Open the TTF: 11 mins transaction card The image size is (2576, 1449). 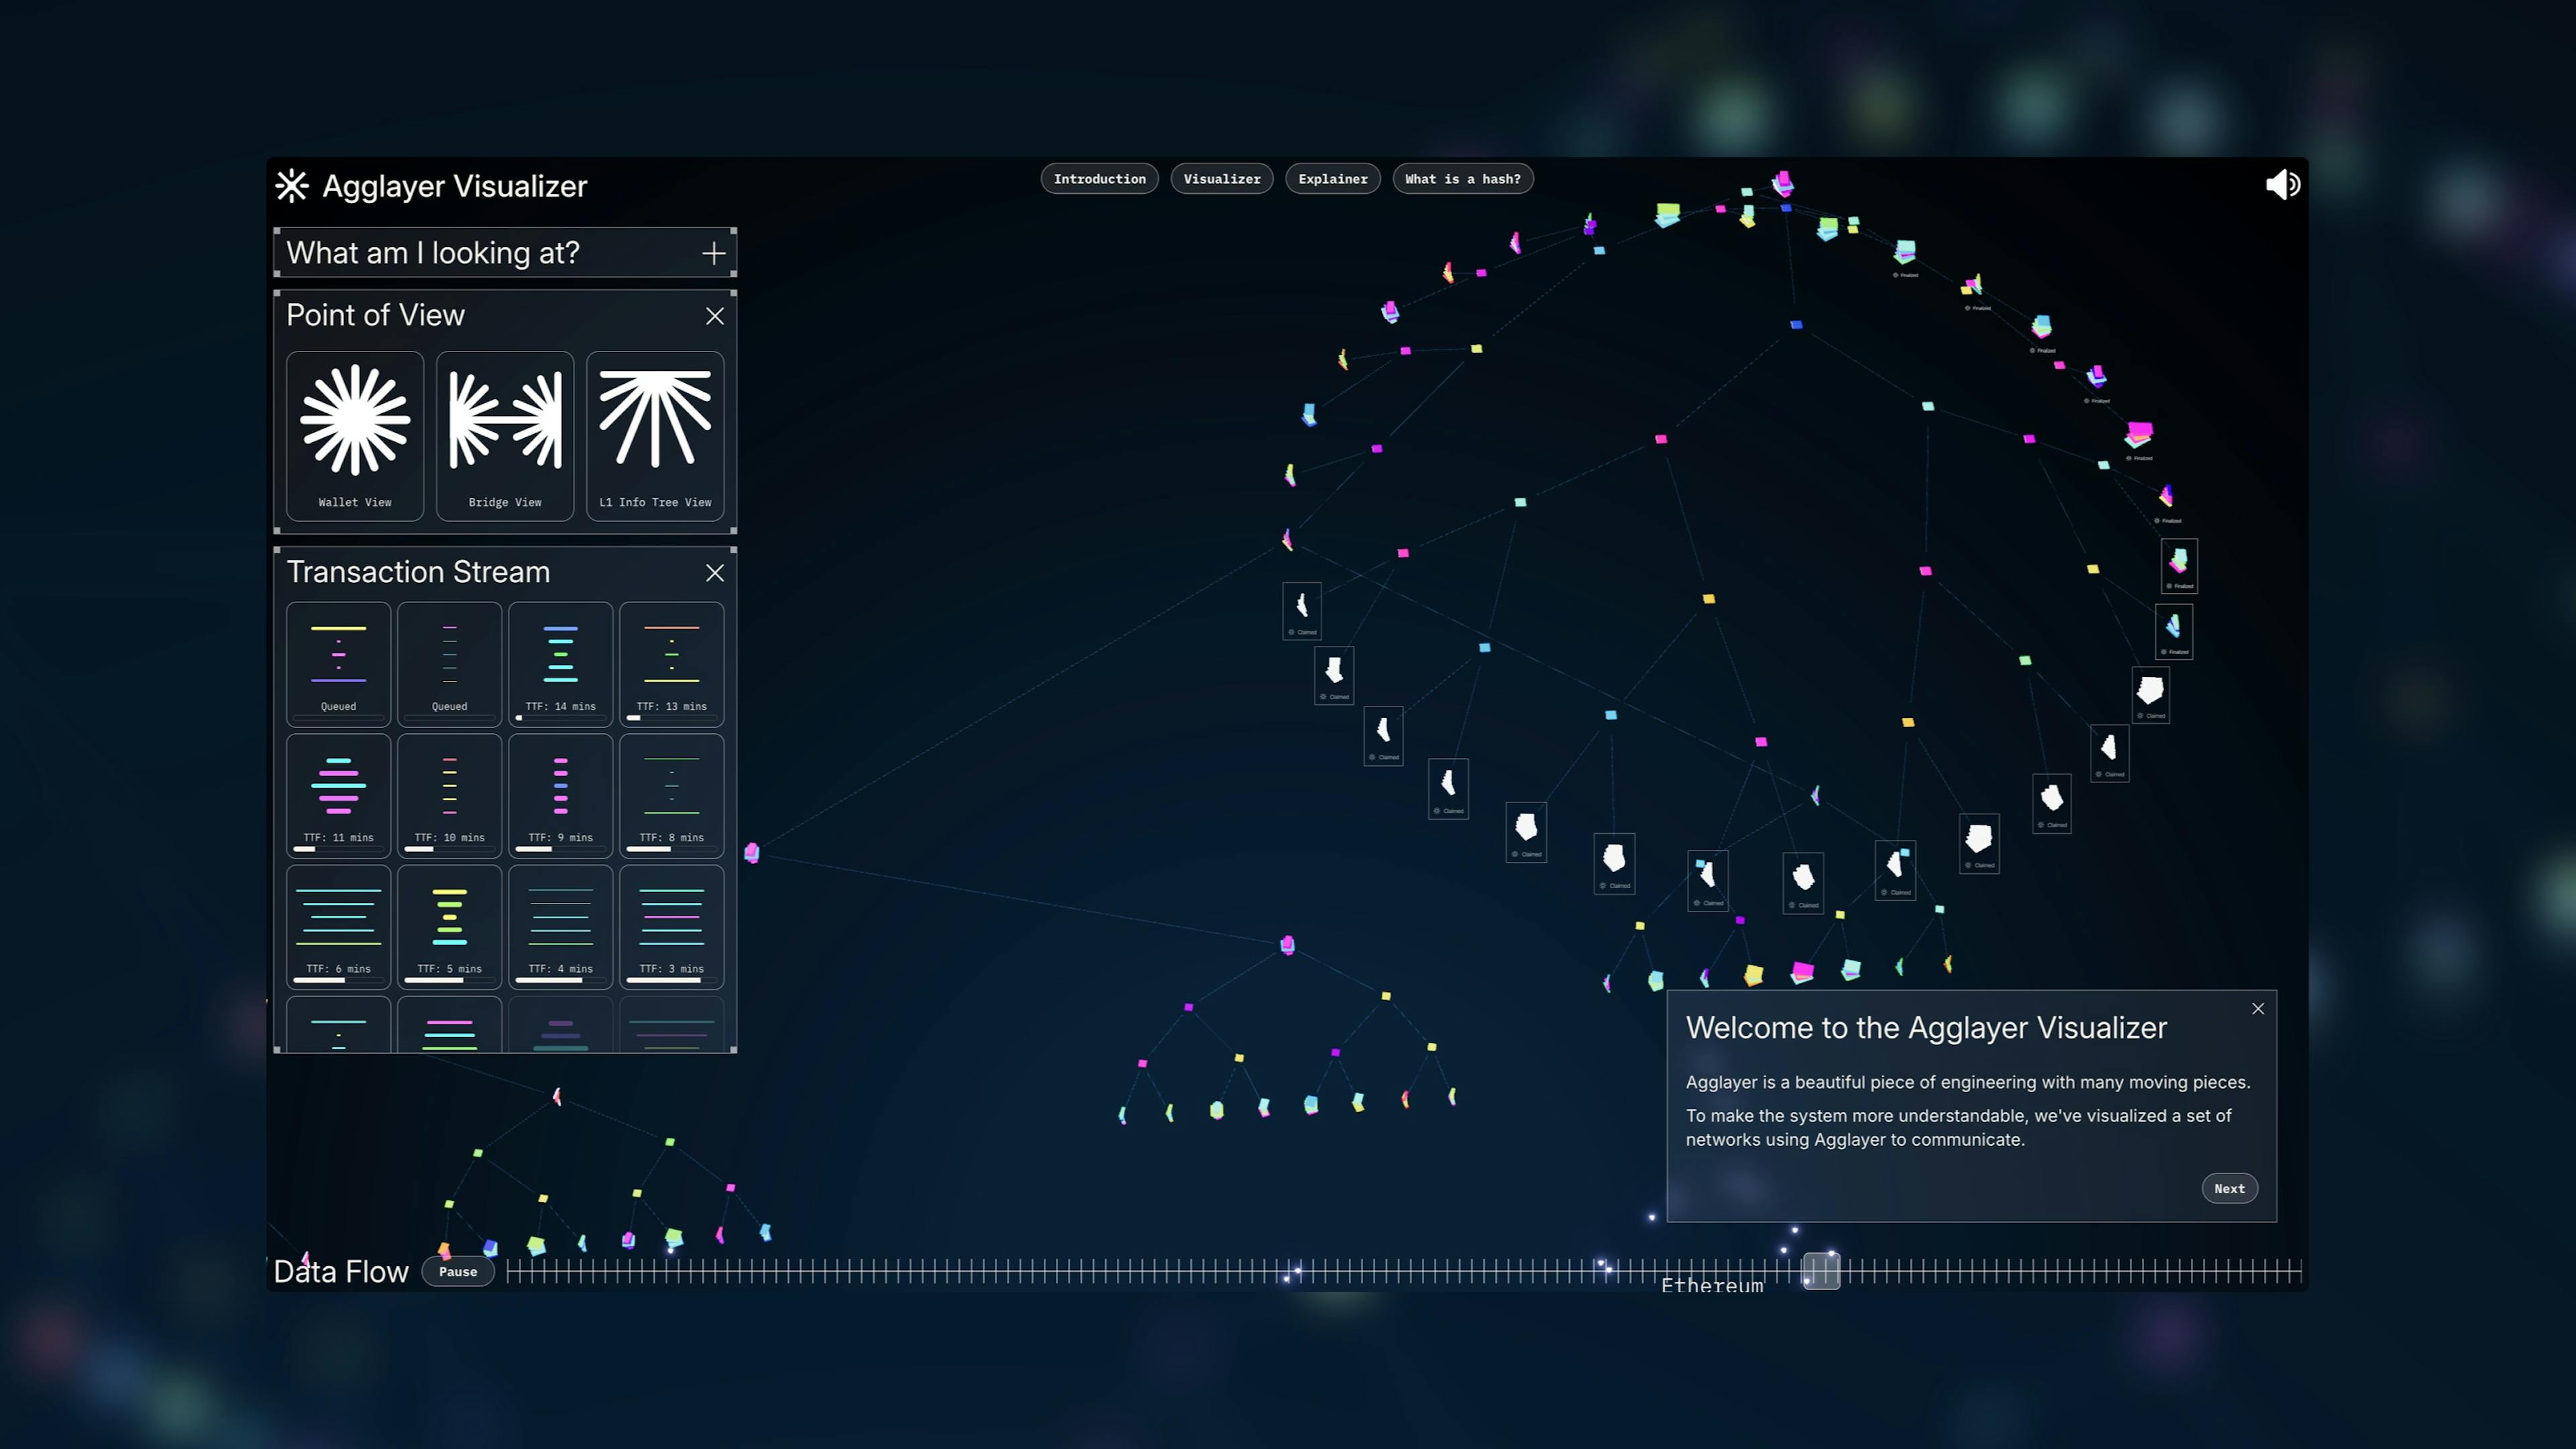point(338,795)
